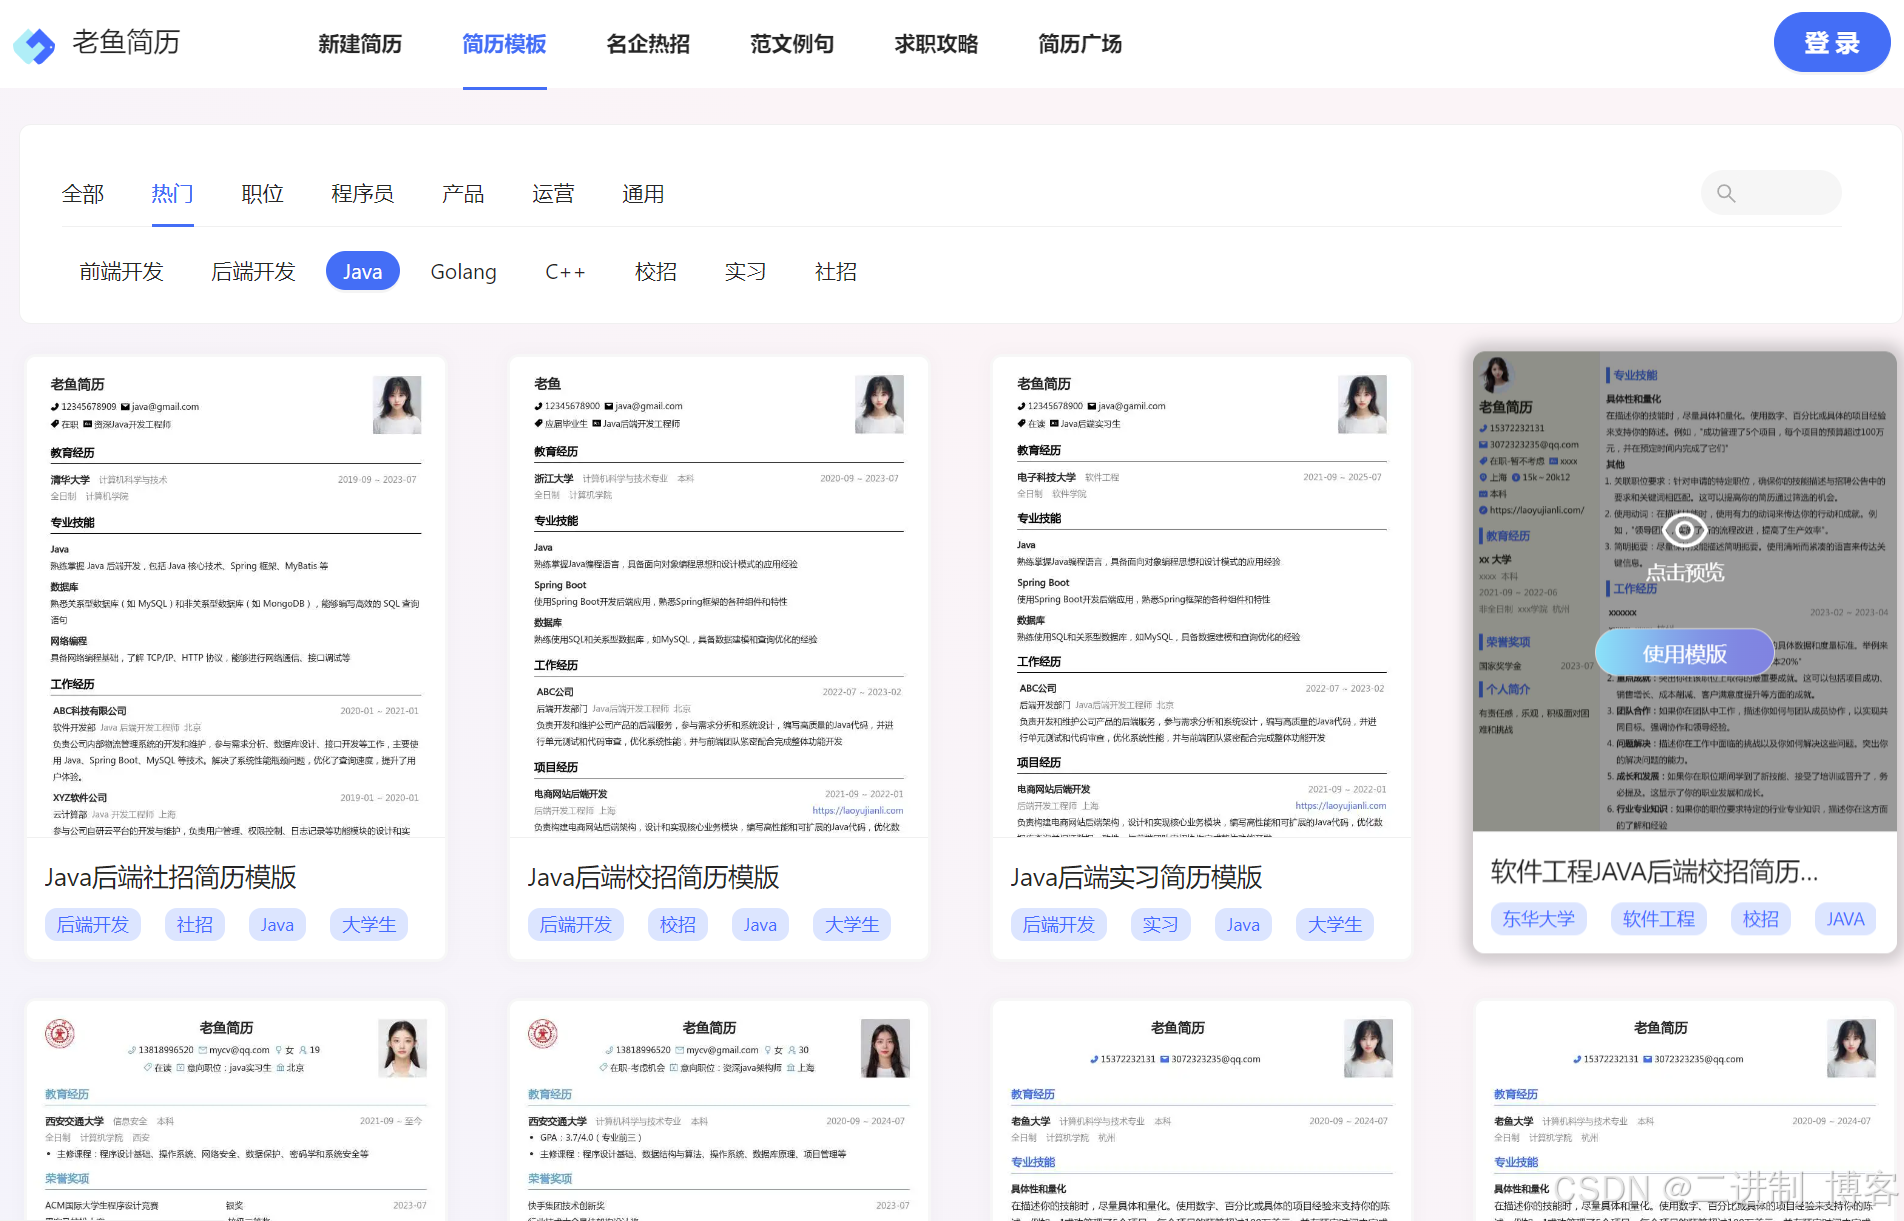
Task: Click 后端开发 tag under Java后端实习 template
Action: [x=1059, y=925]
